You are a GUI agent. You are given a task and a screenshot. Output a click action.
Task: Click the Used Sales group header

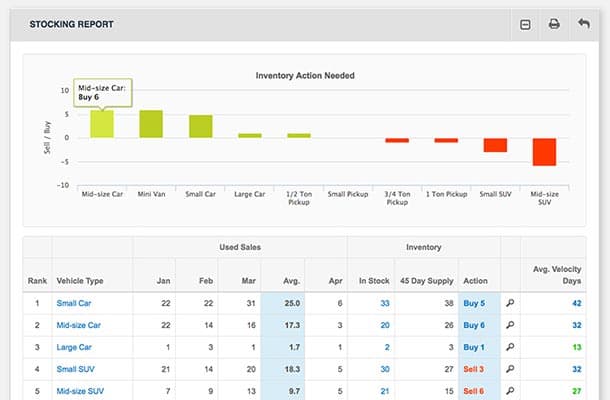(x=240, y=247)
